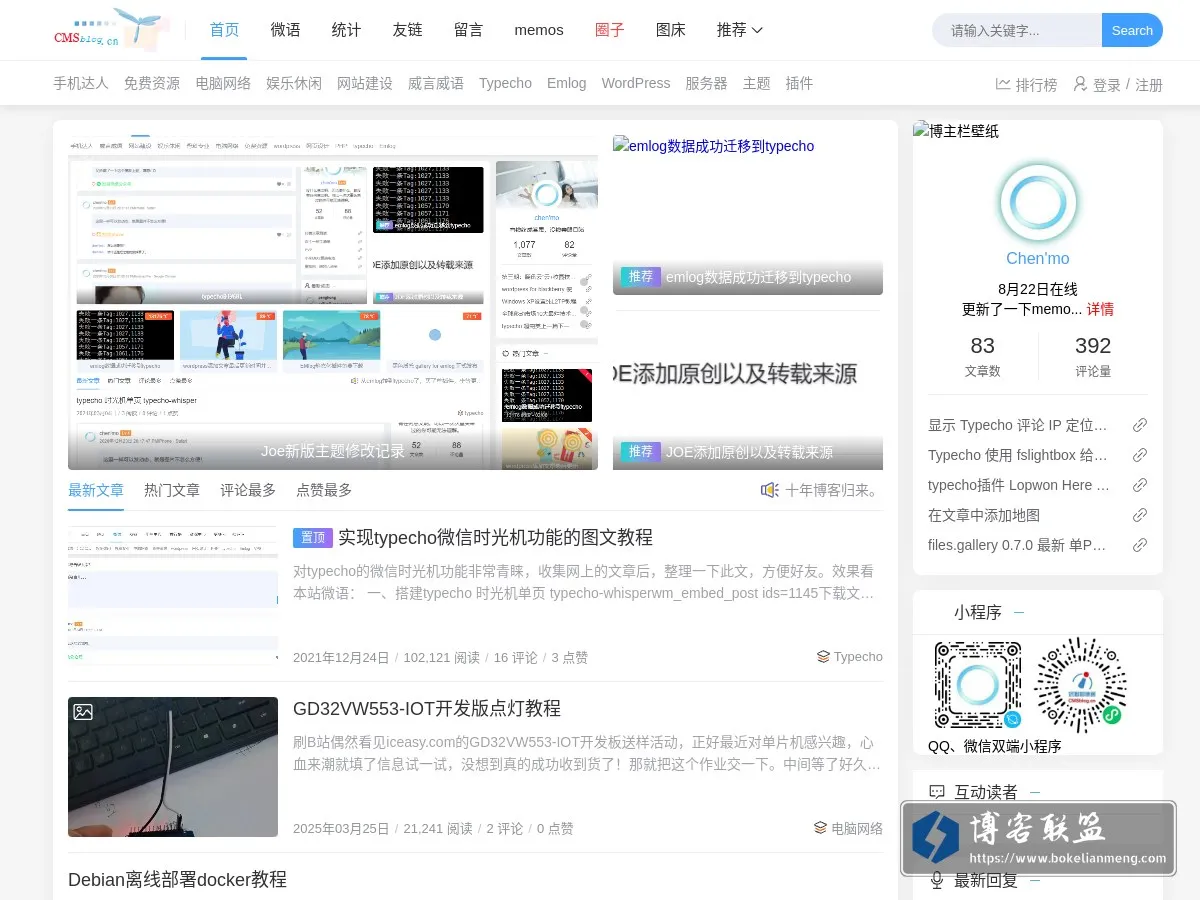1200x900 pixels.
Task: Open the 威言威语 category
Action: 436,83
